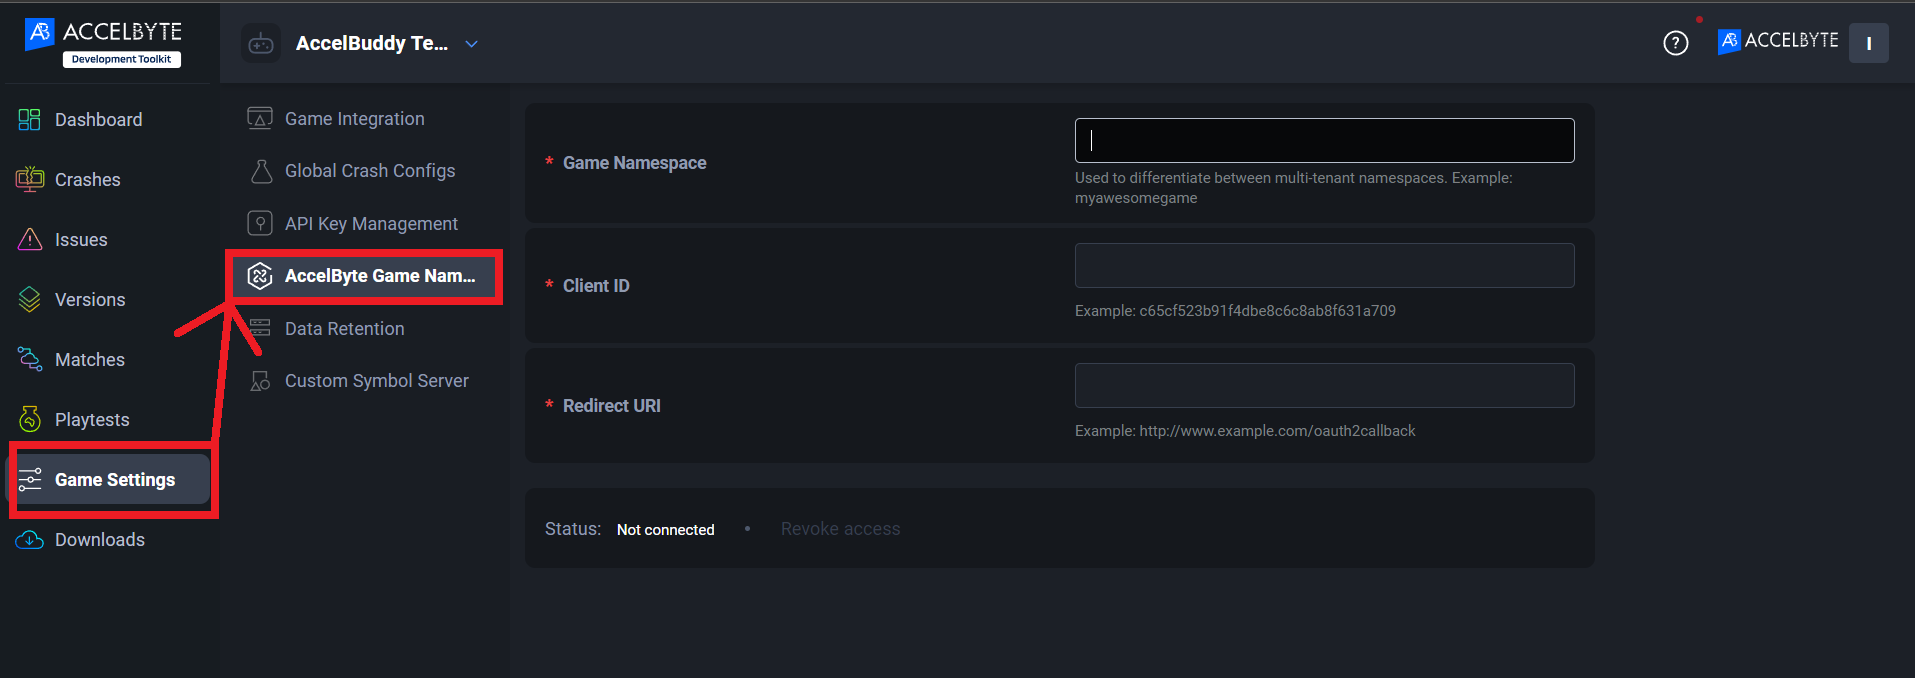
Task: Click the Redirect URI example hint text
Action: (x=1245, y=431)
